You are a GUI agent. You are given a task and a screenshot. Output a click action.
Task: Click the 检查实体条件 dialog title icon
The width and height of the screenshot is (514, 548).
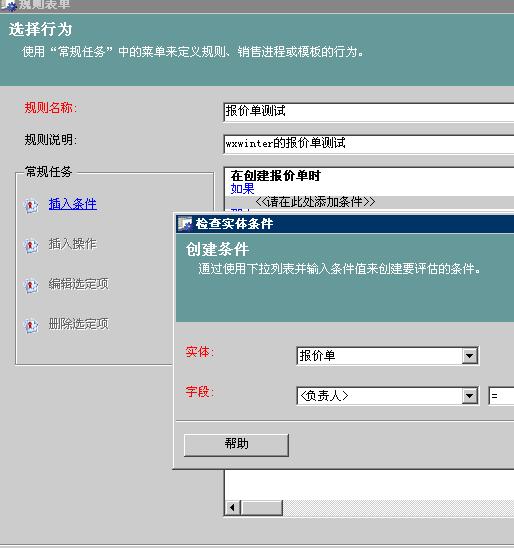[185, 224]
